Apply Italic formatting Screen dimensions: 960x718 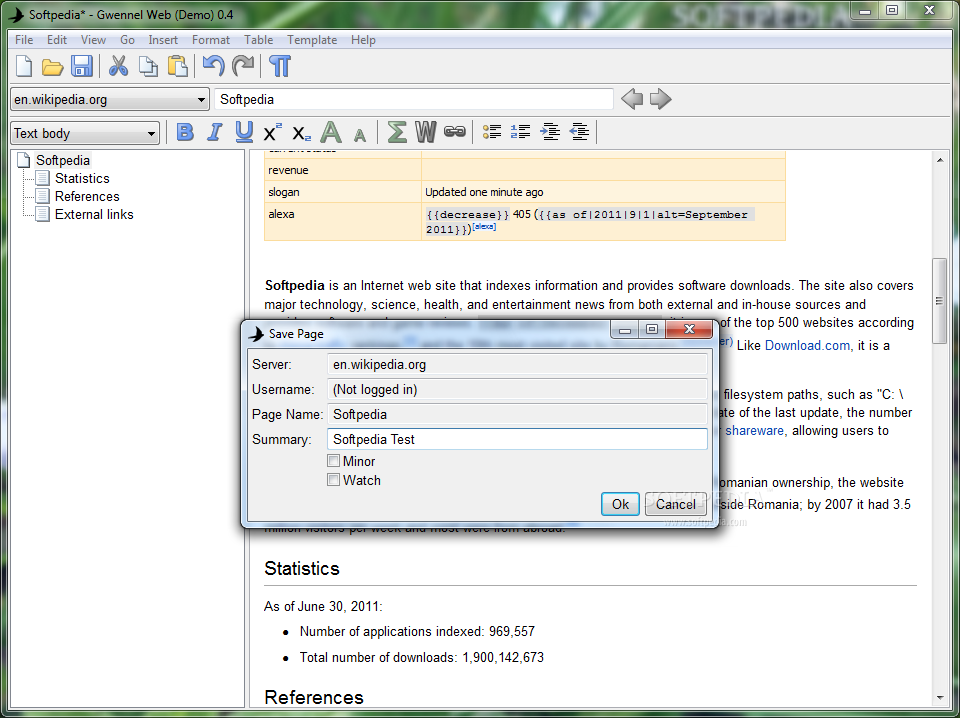point(214,132)
